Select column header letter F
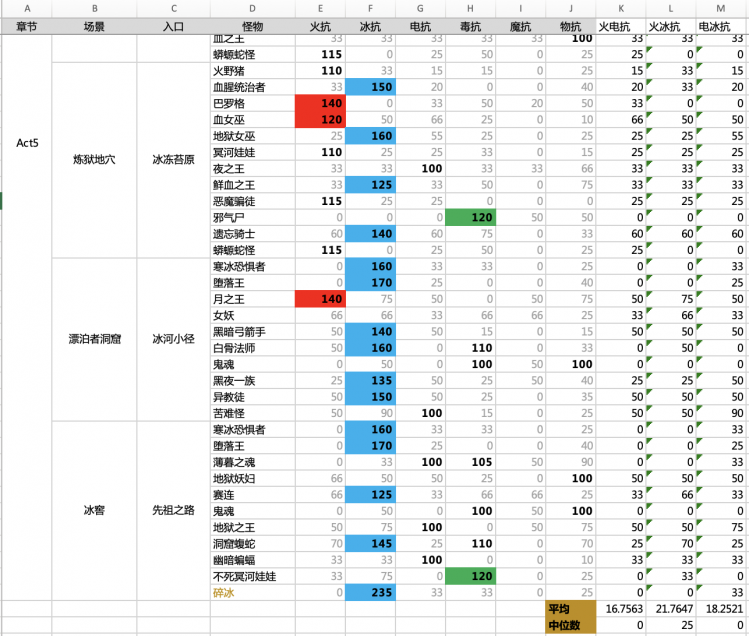Image resolution: width=749 pixels, height=636 pixels. pyautogui.click(x=370, y=8)
